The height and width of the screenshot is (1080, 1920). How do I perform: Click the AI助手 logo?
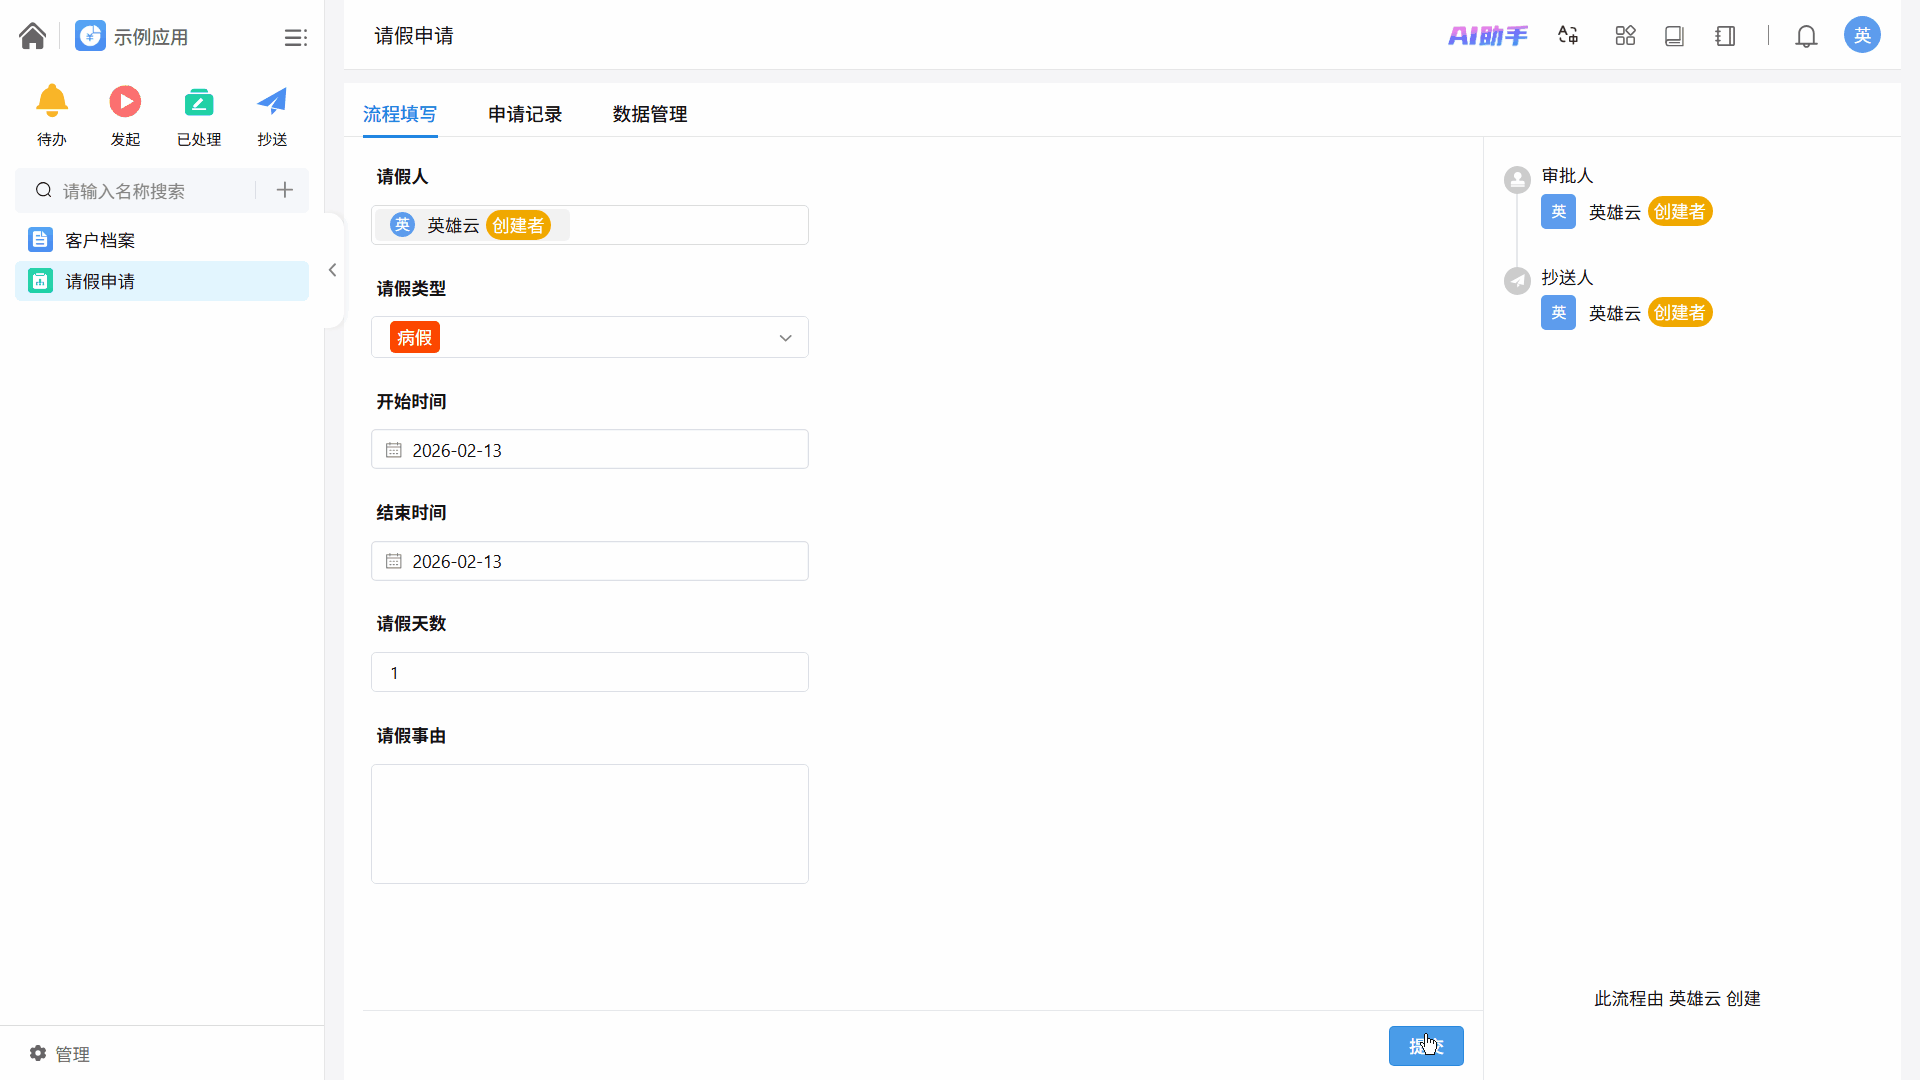tap(1487, 36)
